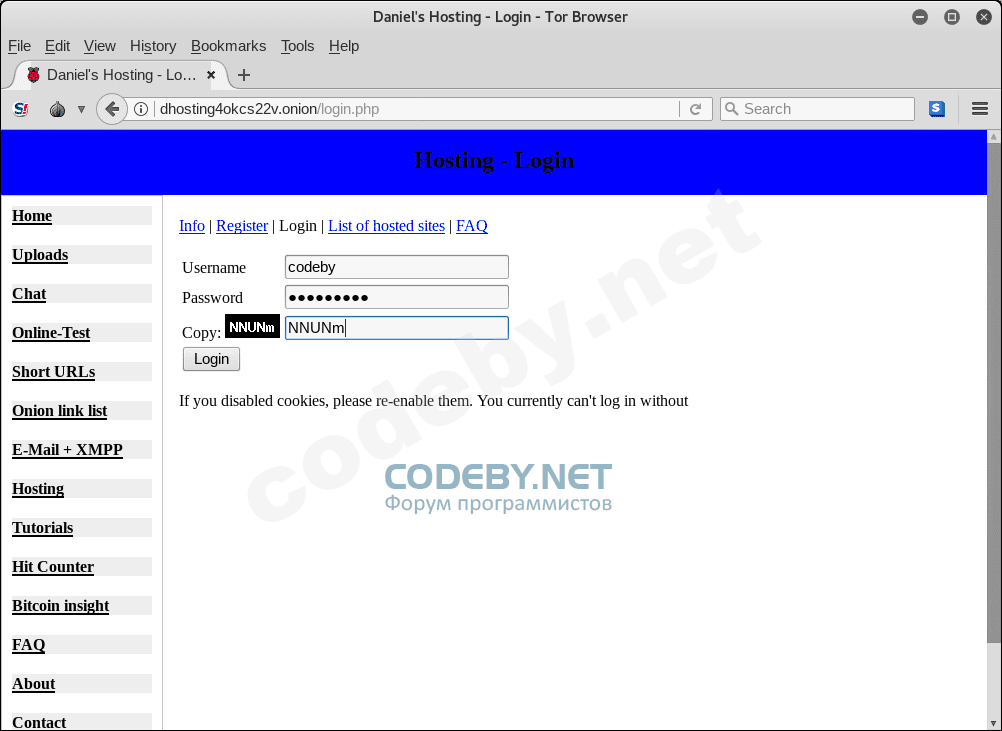Open Online-Test in sidebar
Image resolution: width=1002 pixels, height=731 pixels.
click(x=51, y=333)
